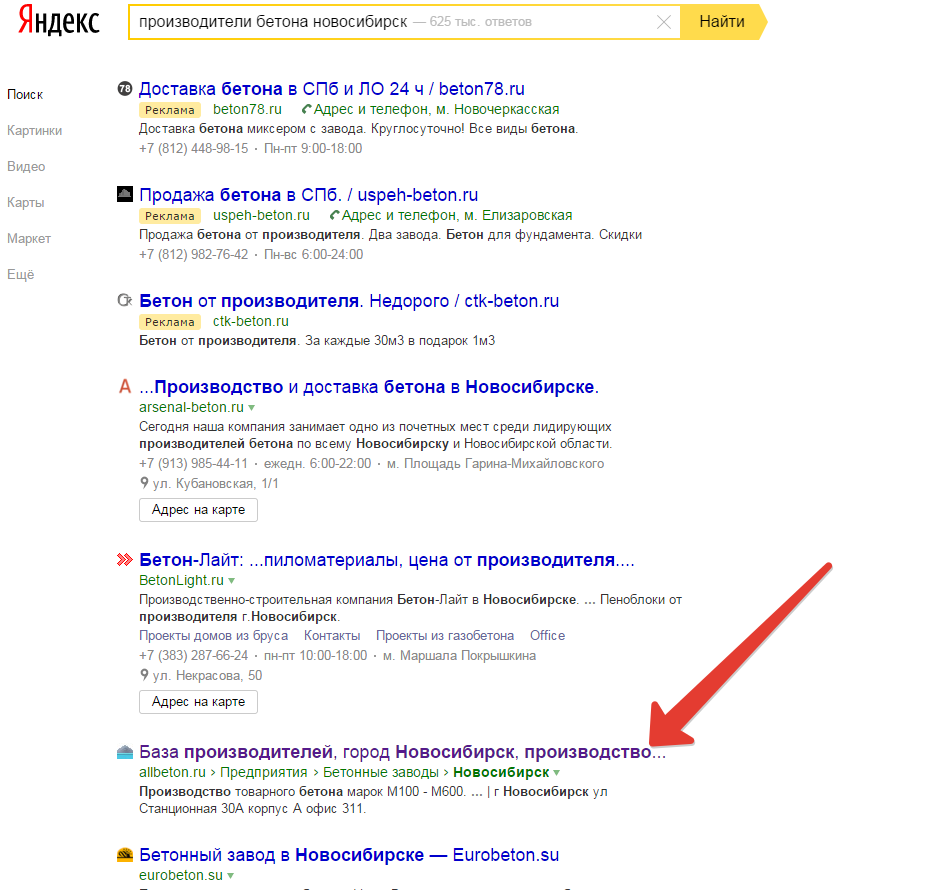Image resolution: width=931 pixels, height=890 pixels.
Task: Open 'Адрес и телефон, м. Елизаровская' link
Action: point(457,215)
